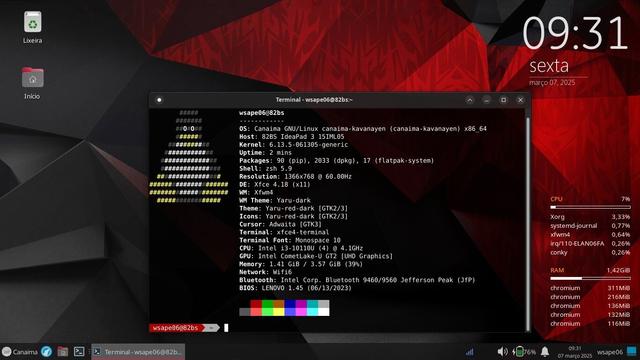The image size is (640, 360).
Task: Click the terminal prompt input cursor
Action: tap(226, 327)
